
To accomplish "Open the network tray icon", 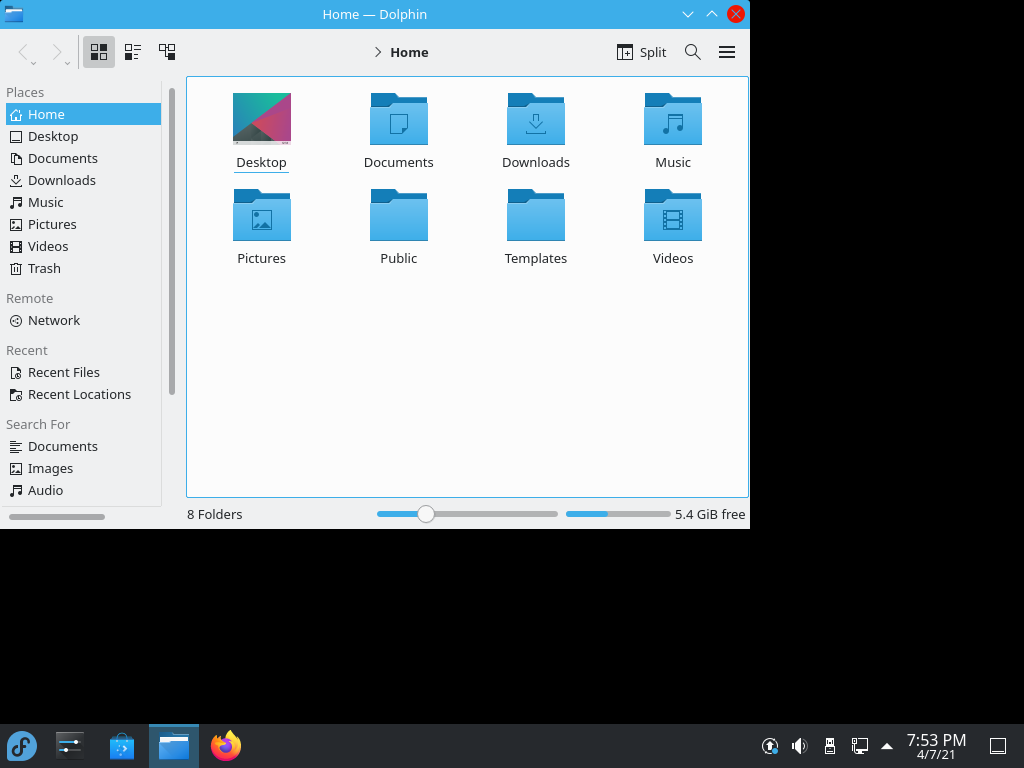I will tap(859, 746).
